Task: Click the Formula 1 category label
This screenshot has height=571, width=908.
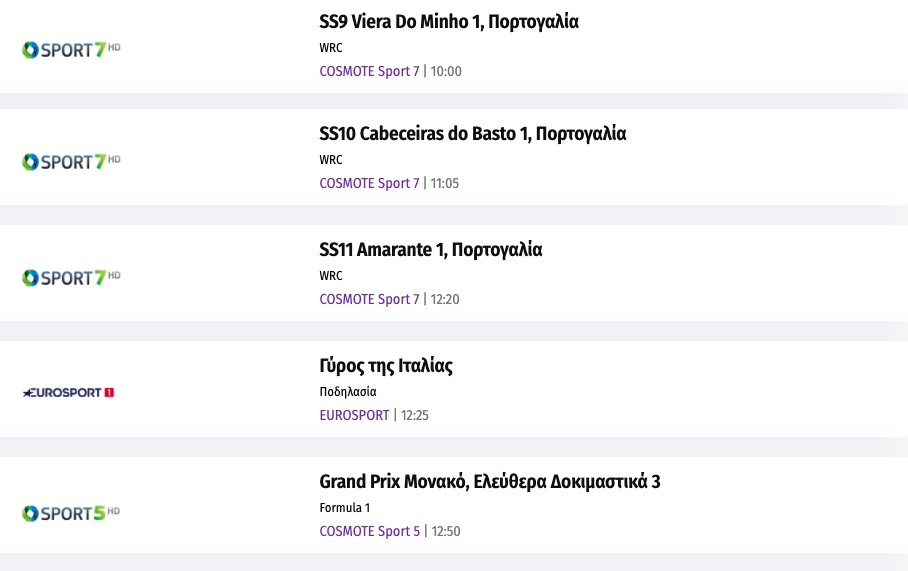Action: 344,508
